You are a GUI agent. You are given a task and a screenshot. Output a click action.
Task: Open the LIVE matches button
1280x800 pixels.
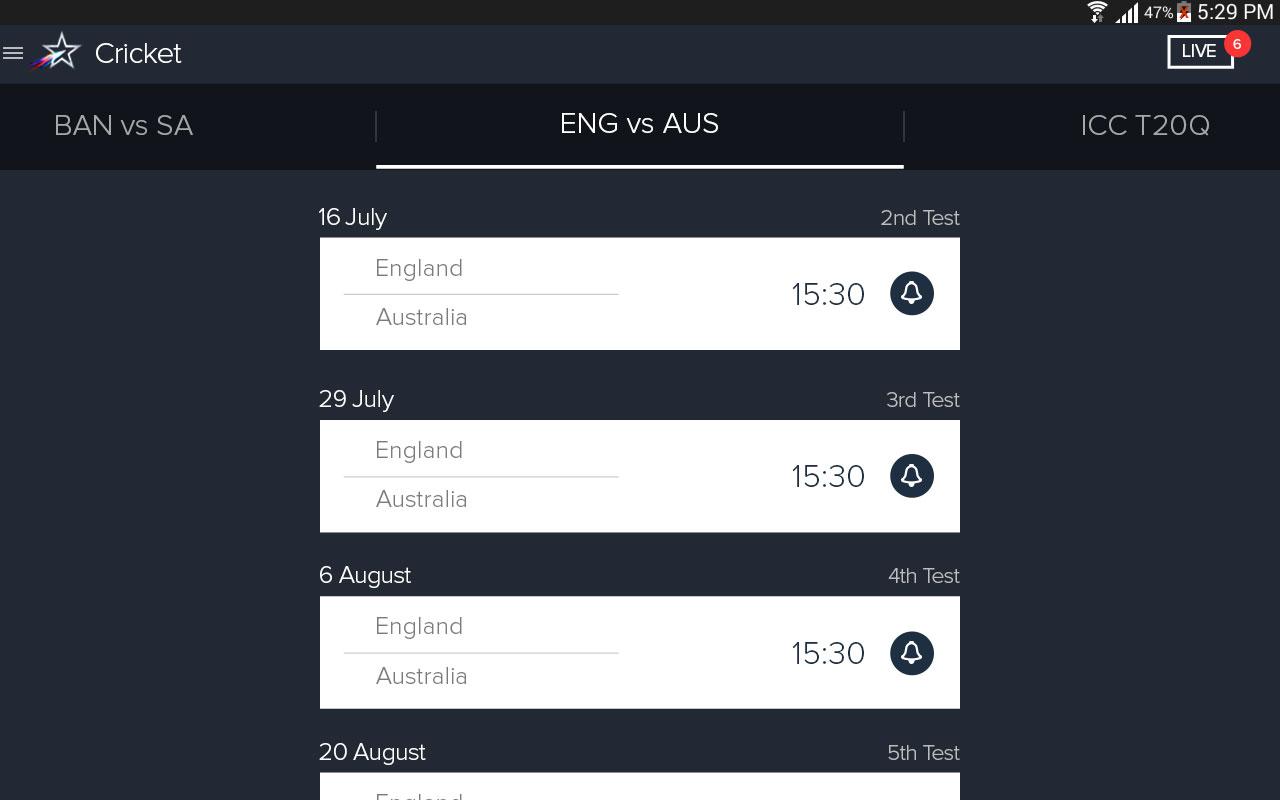1199,52
